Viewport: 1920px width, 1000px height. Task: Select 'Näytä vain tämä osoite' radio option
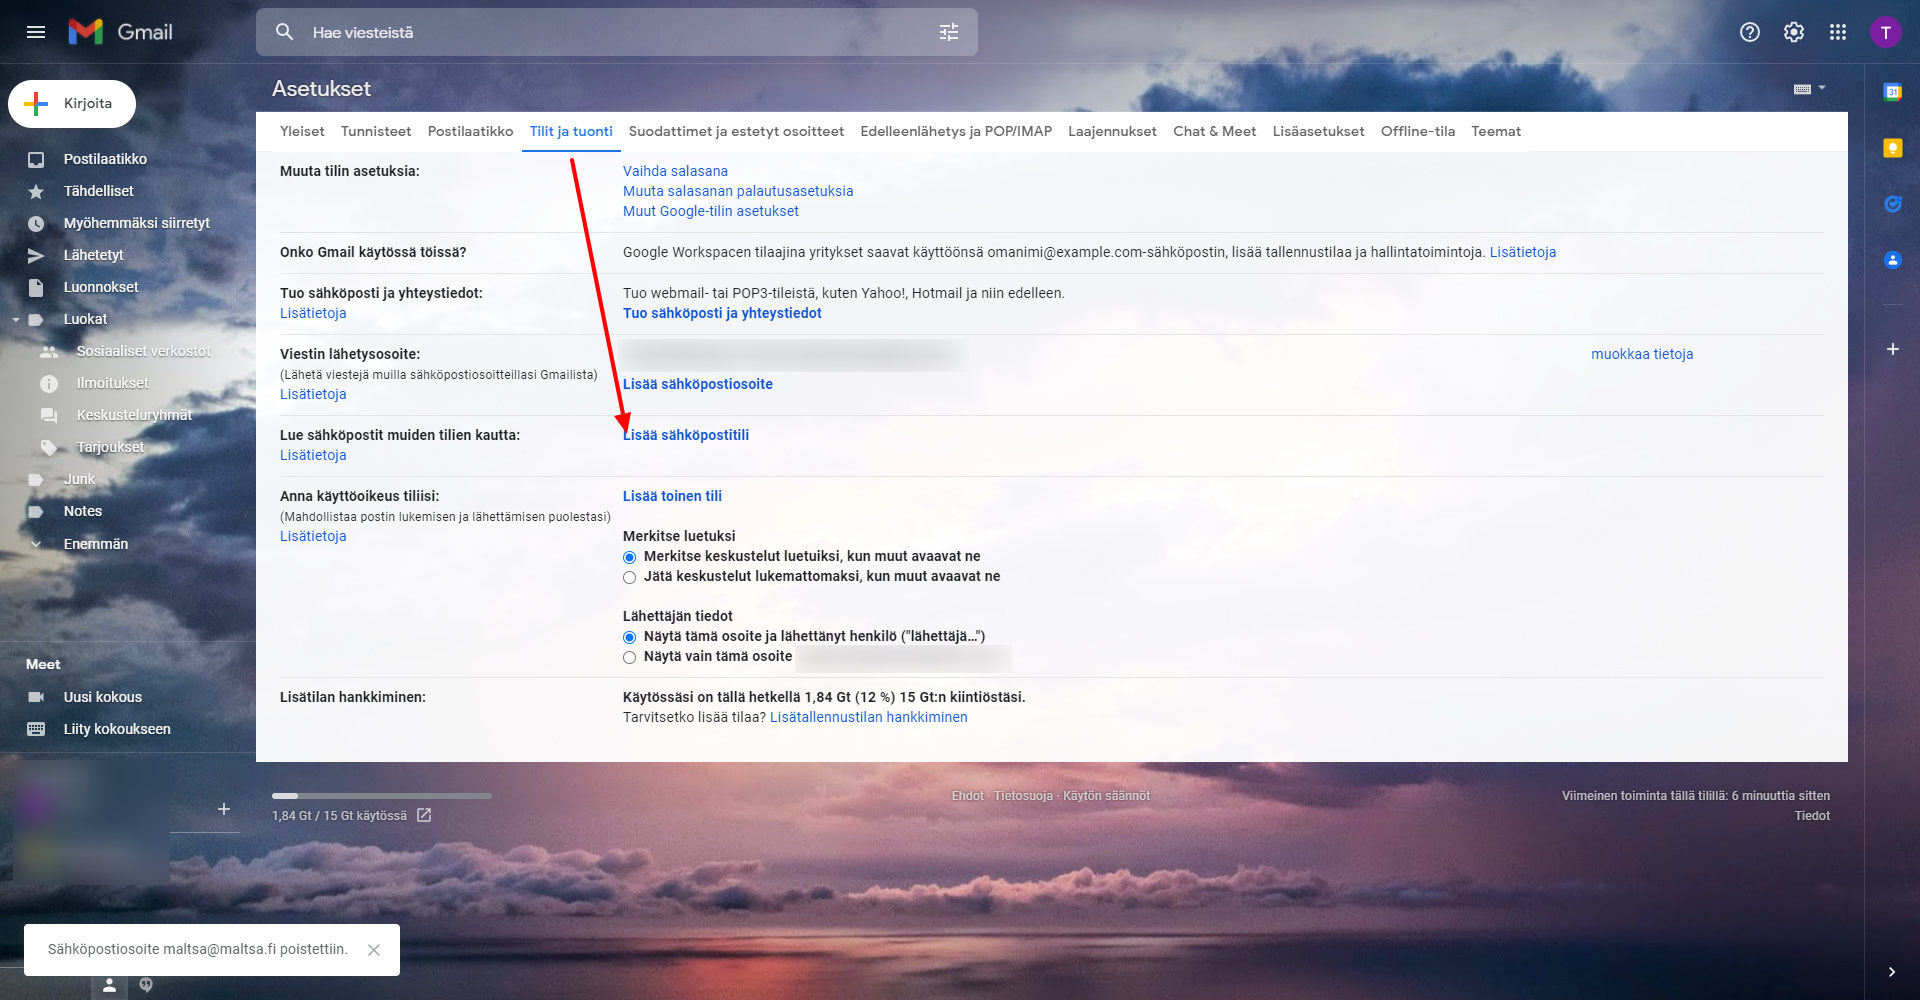point(629,657)
